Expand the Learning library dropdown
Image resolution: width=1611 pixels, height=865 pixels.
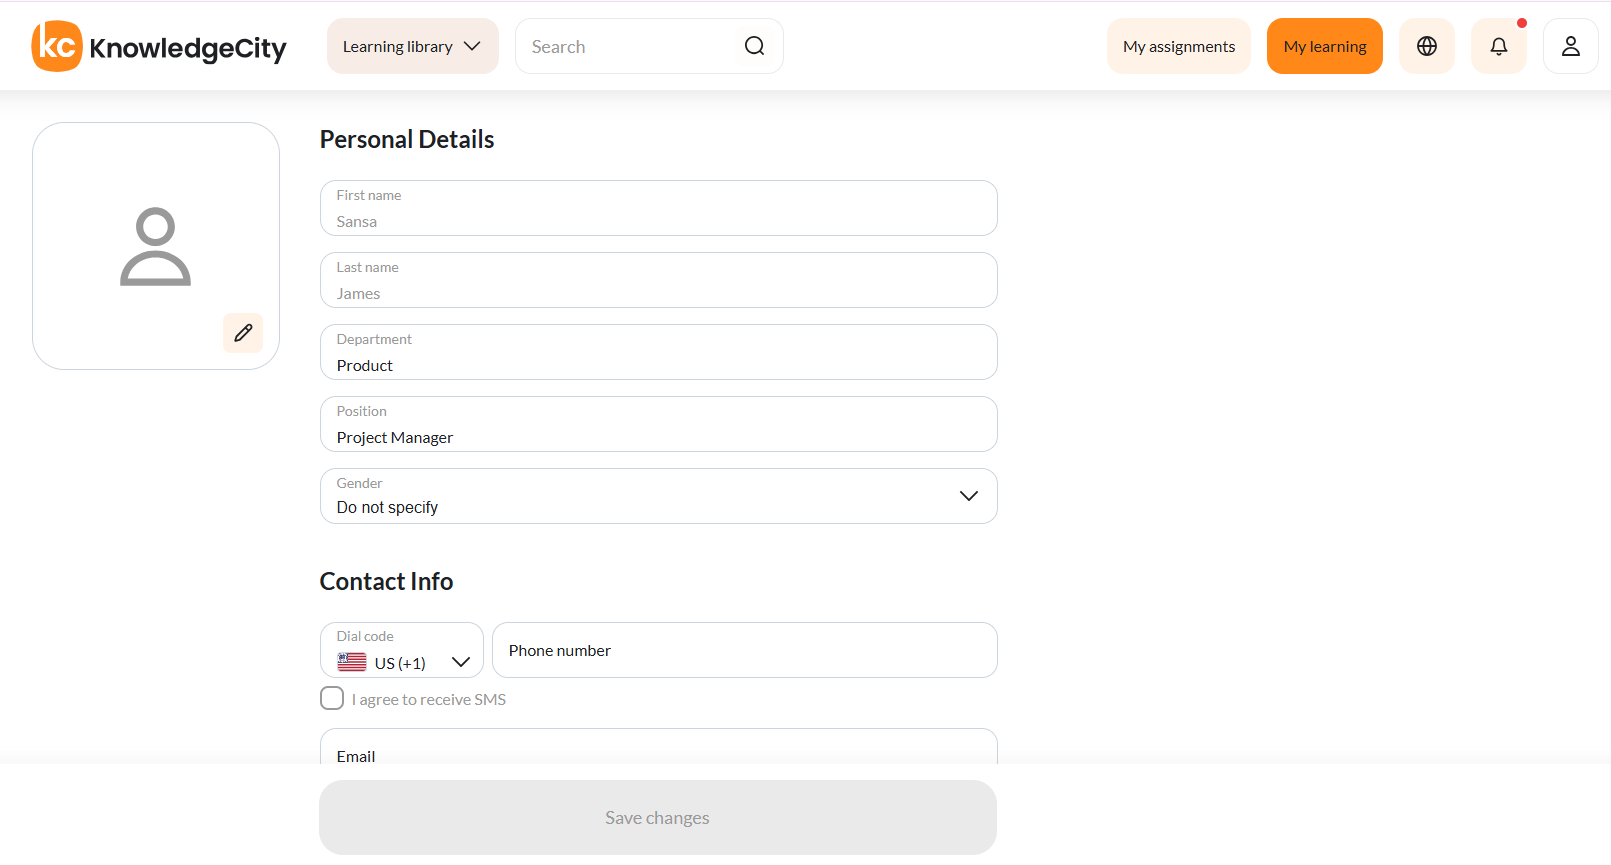coord(413,46)
